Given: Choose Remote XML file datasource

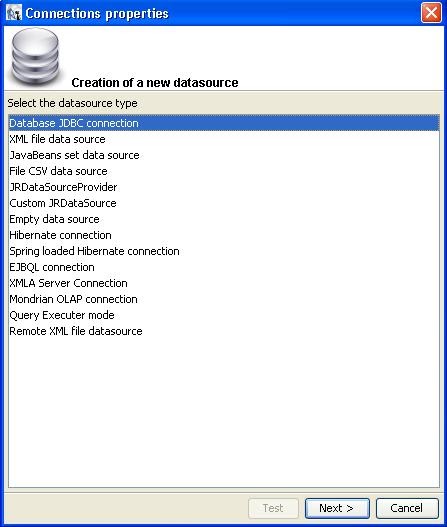Looking at the screenshot, I should 224,331.
